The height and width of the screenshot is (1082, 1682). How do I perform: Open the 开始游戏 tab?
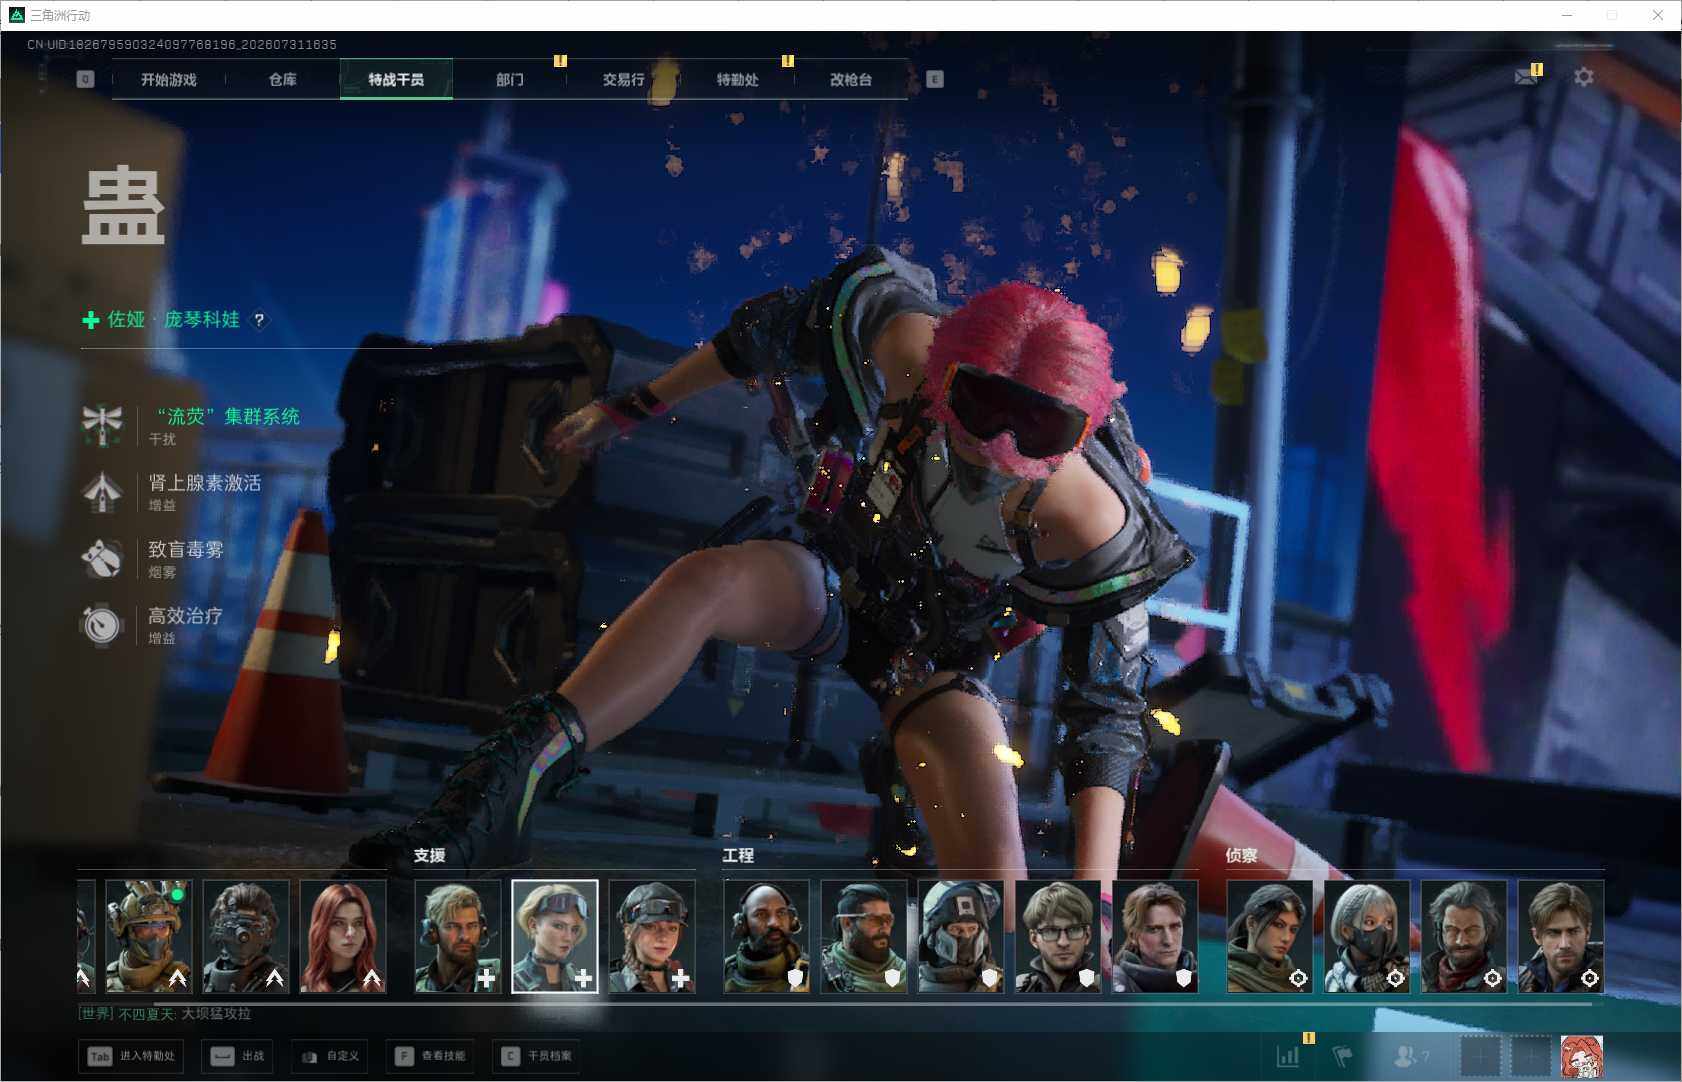pyautogui.click(x=169, y=80)
